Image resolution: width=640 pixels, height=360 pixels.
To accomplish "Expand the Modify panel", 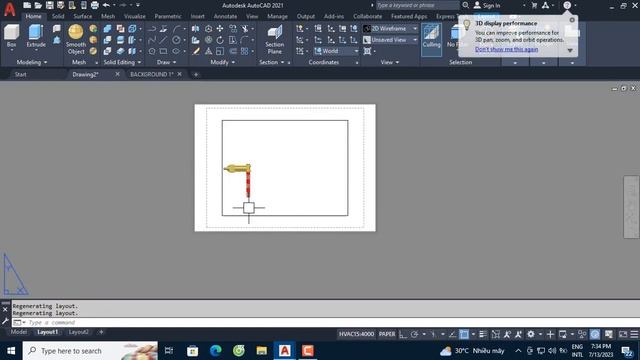I will [x=222, y=62].
